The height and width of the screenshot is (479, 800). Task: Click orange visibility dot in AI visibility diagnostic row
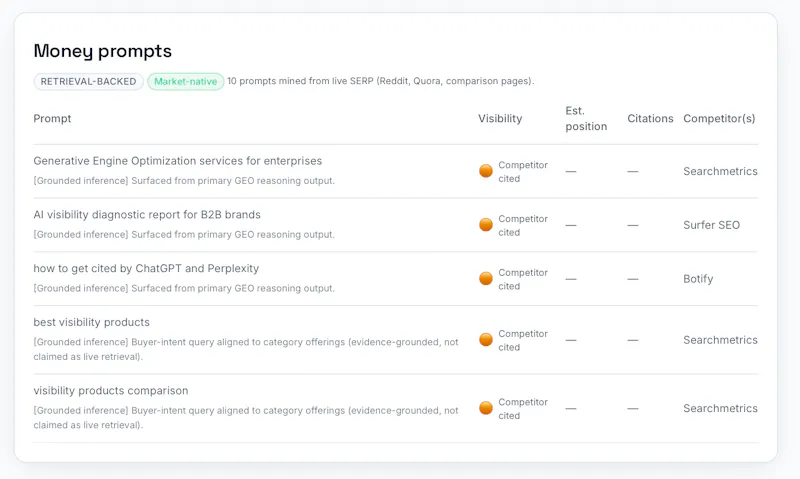coord(486,224)
